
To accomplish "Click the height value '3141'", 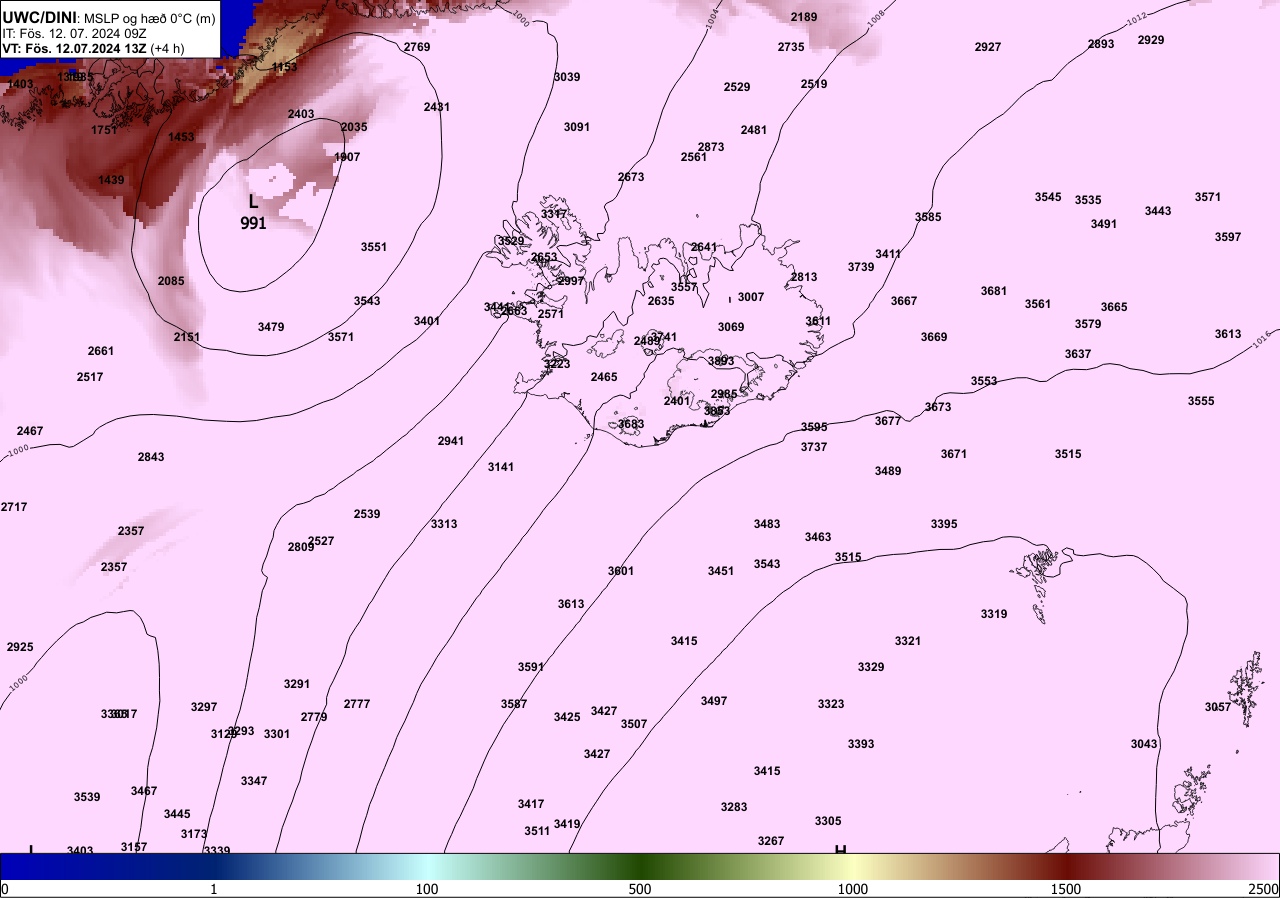I will [x=501, y=467].
